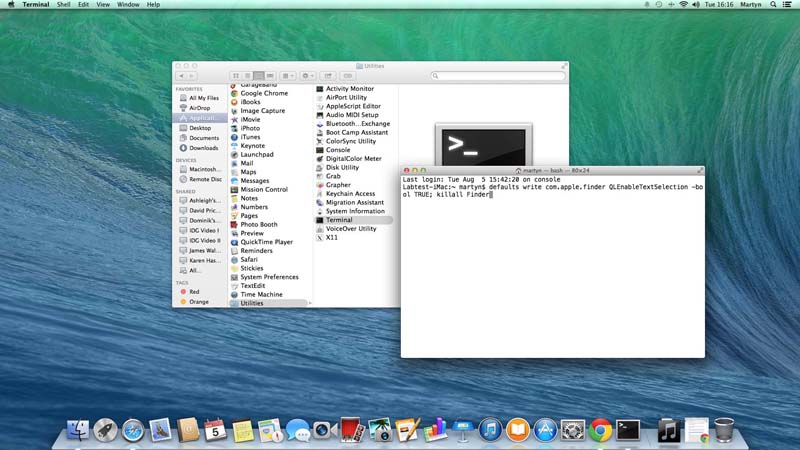800x450 pixels.
Task: Open Spotlight search in menu bar
Action: (773, 4)
